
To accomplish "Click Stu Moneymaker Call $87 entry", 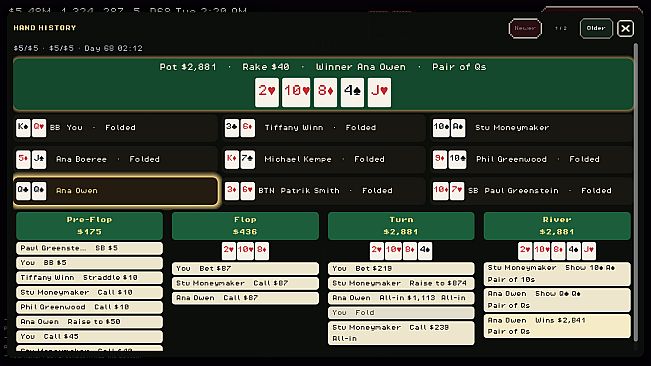I will click(x=245, y=283).
